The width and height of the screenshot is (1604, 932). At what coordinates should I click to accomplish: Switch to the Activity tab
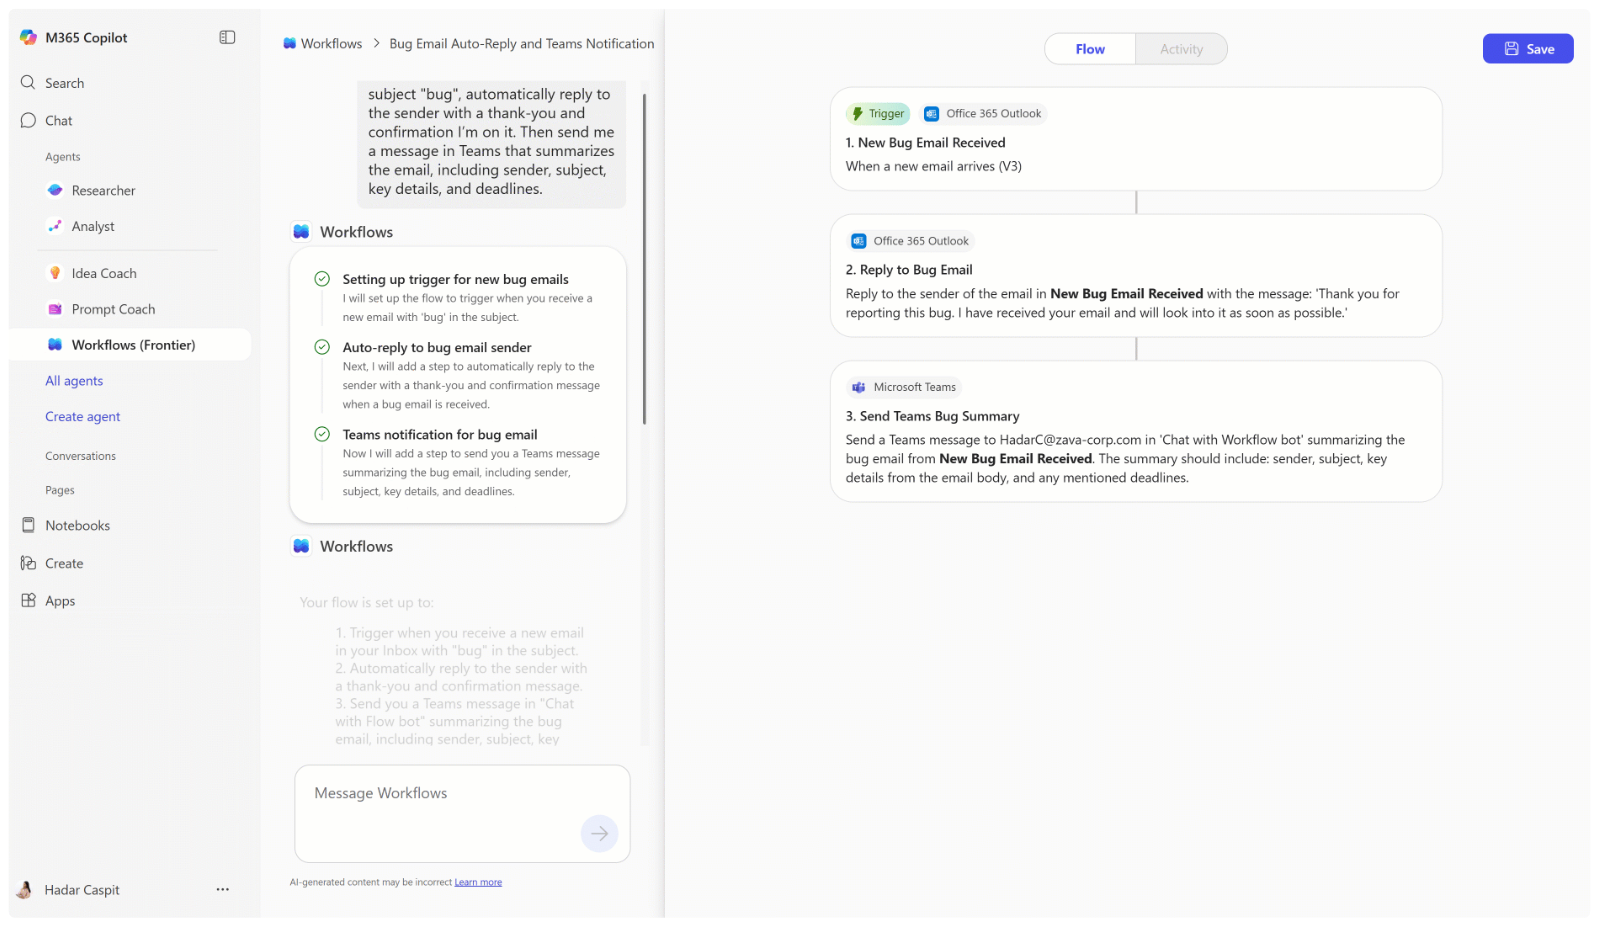click(1181, 49)
